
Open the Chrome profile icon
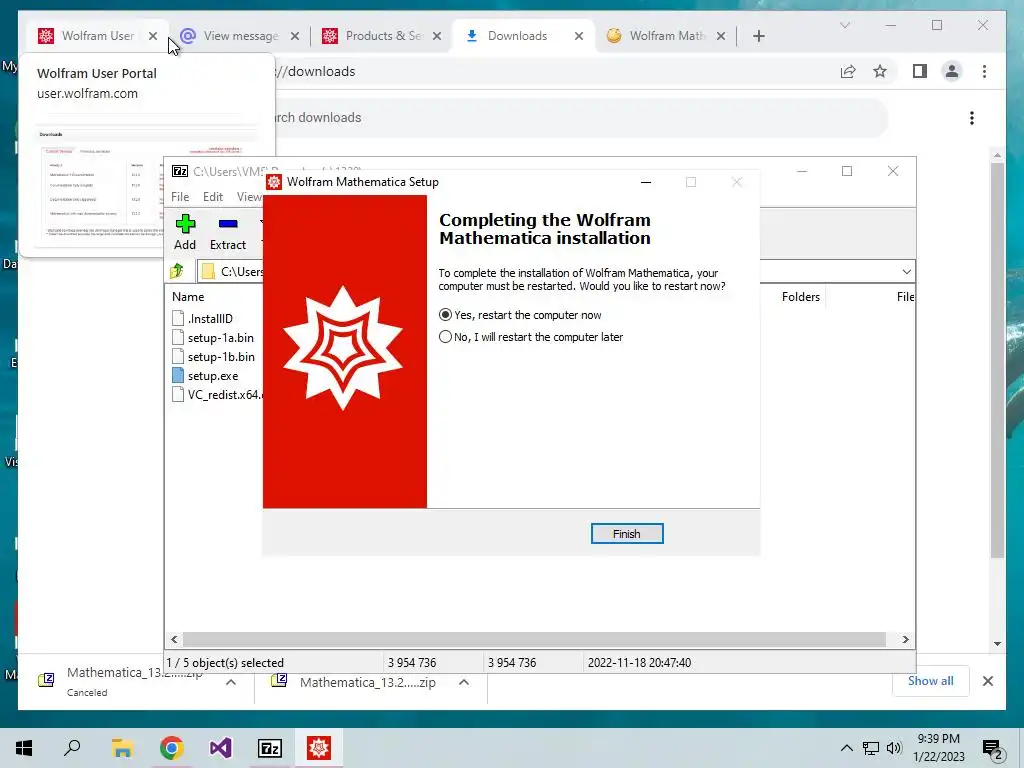(x=952, y=71)
